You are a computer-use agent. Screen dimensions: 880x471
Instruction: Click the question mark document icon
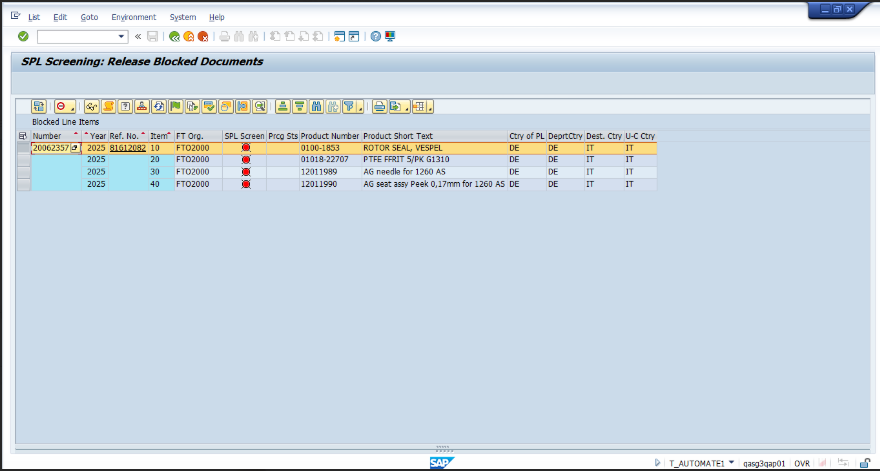tap(125, 106)
